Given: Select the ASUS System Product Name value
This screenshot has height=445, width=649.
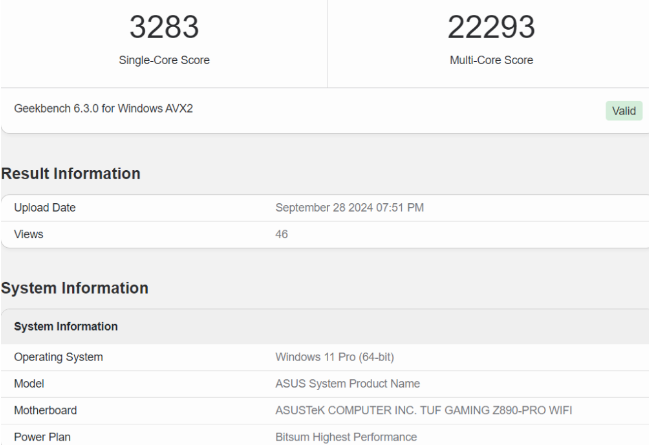Looking at the screenshot, I should coord(347,384).
